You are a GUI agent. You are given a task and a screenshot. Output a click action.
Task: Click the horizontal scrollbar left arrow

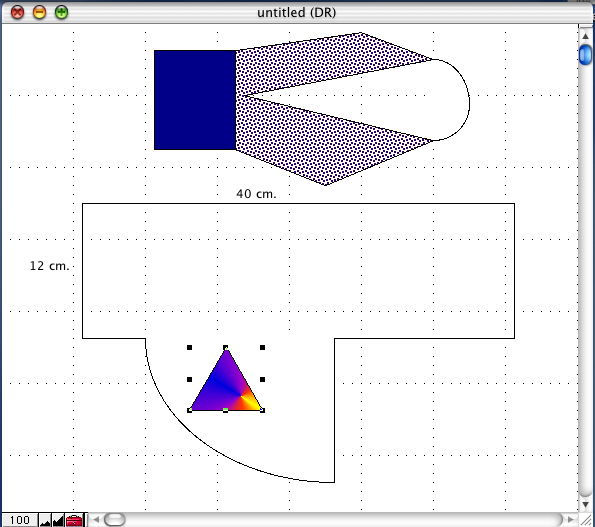point(96,519)
